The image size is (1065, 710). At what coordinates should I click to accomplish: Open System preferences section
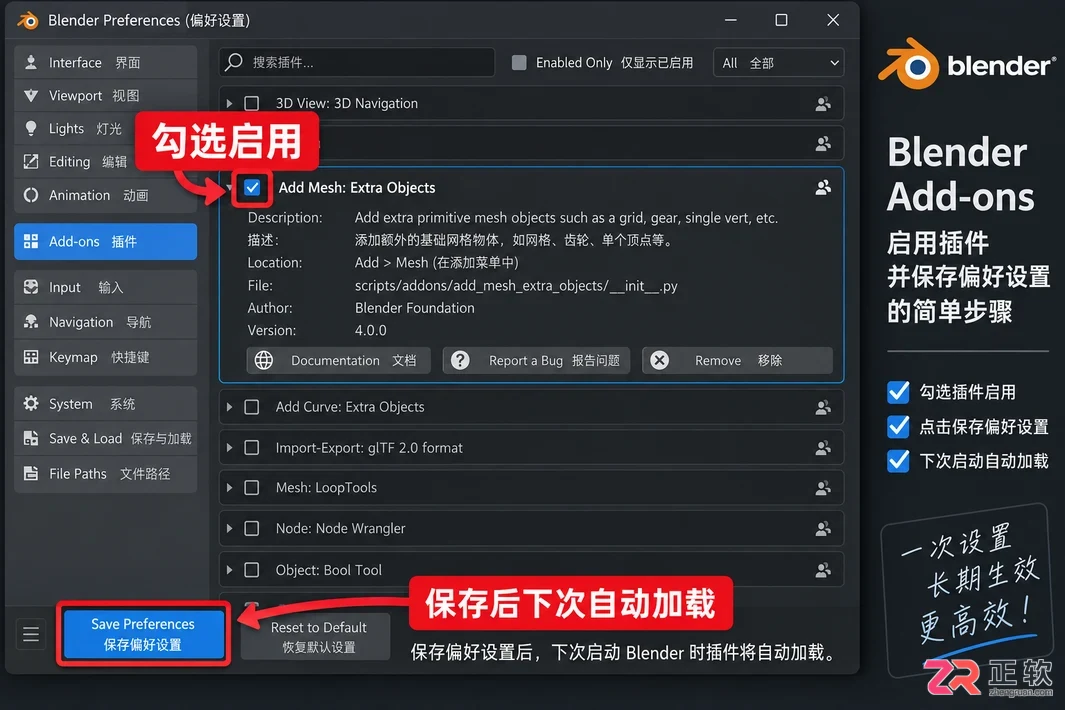click(105, 404)
